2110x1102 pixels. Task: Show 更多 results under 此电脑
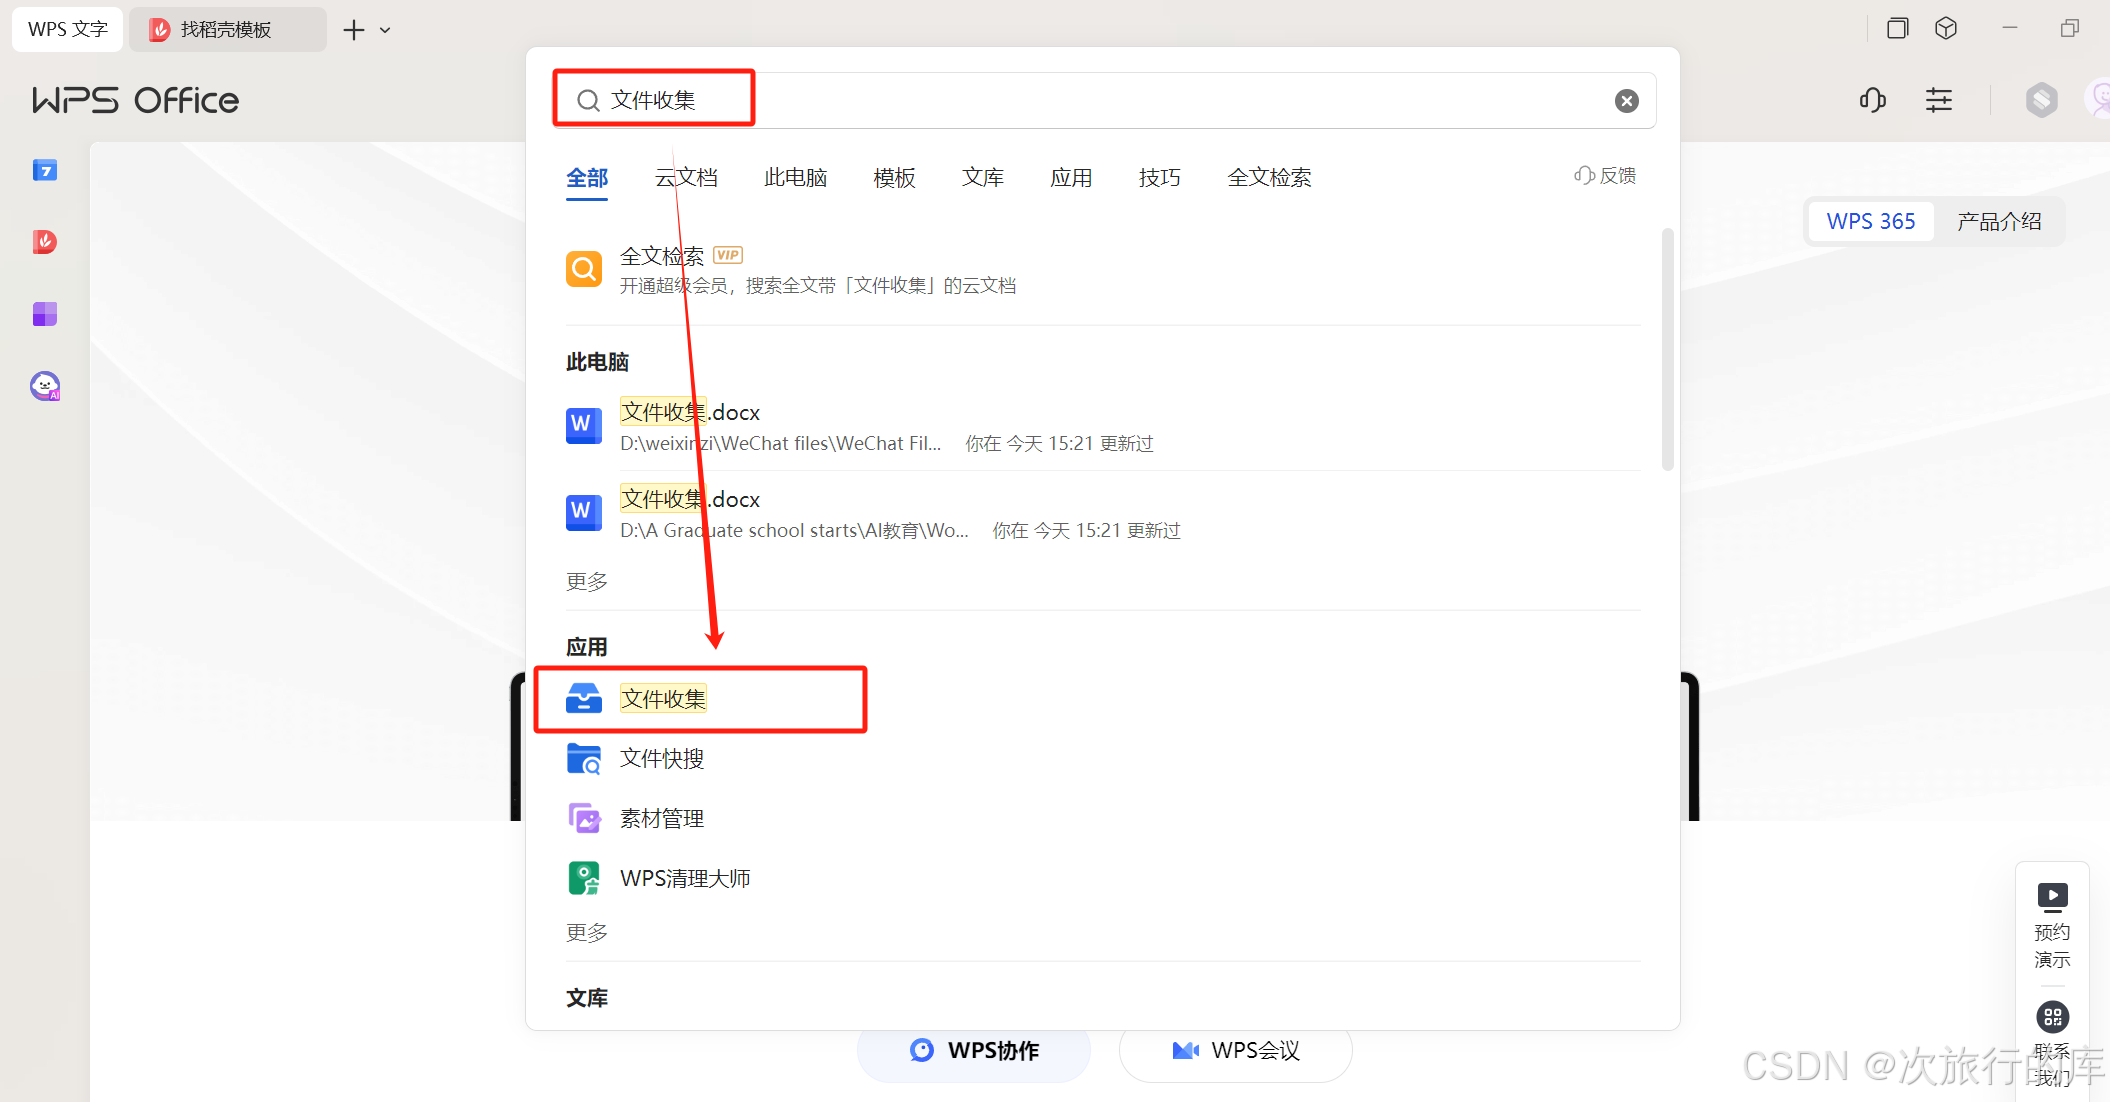click(587, 582)
